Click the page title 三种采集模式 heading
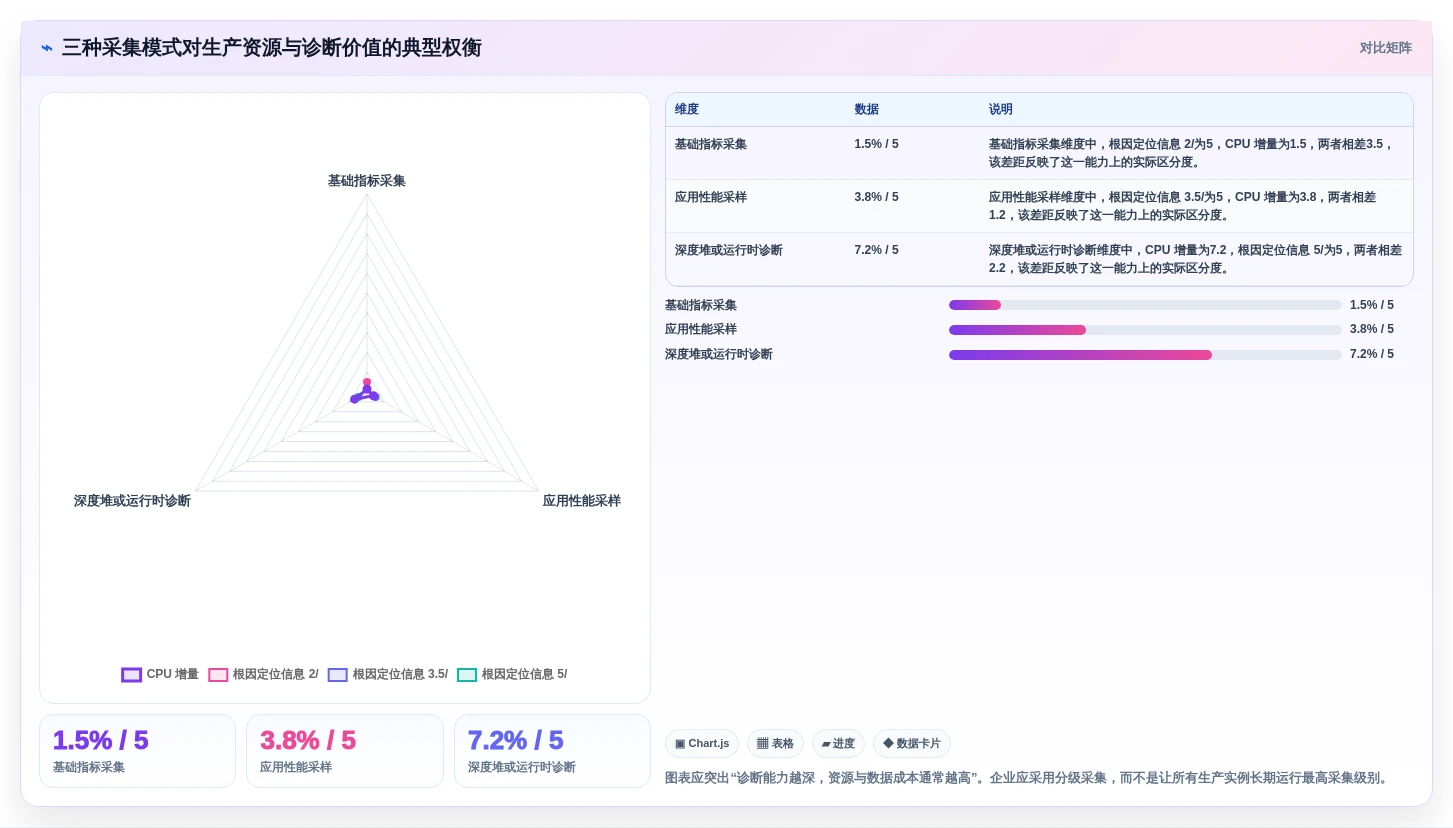 272,48
